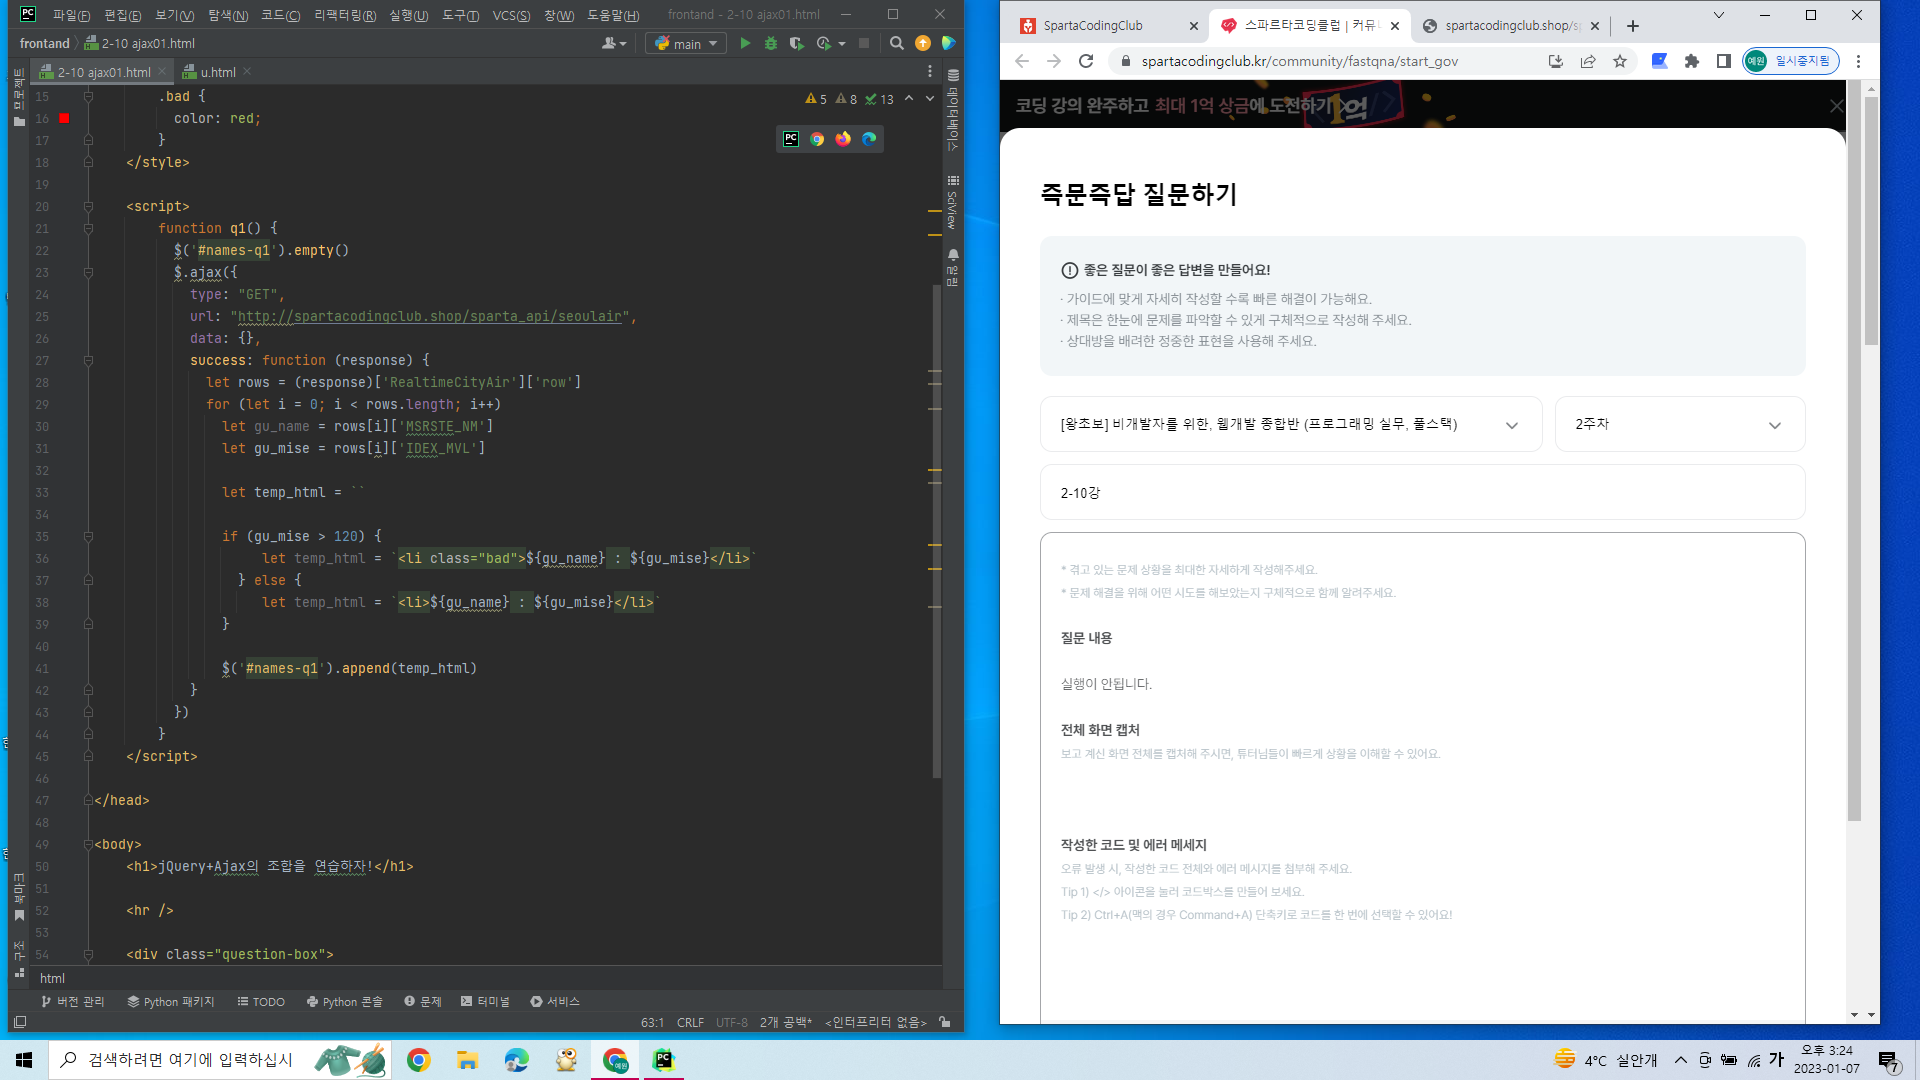
Task: Open Chrome three-dot menu
Action: pyautogui.click(x=1859, y=61)
